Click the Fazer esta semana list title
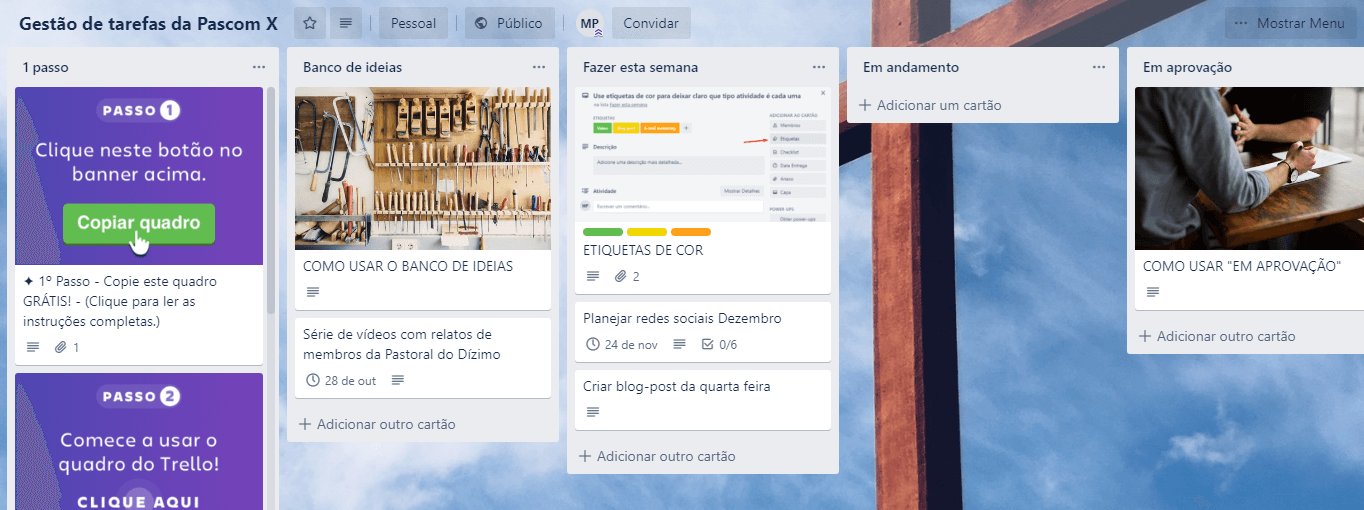Viewport: 1364px width, 510px height. point(641,67)
